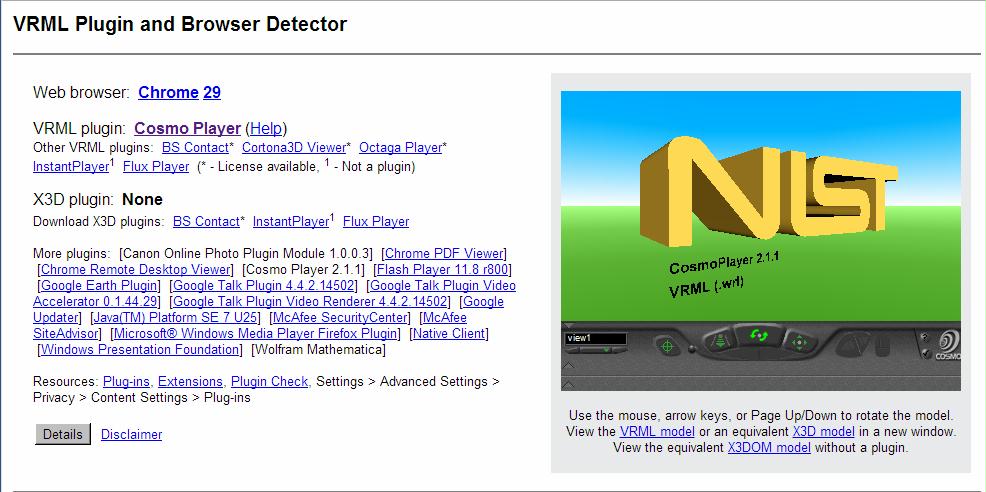Open Cosmo Player help question mark button

pos(924,337)
